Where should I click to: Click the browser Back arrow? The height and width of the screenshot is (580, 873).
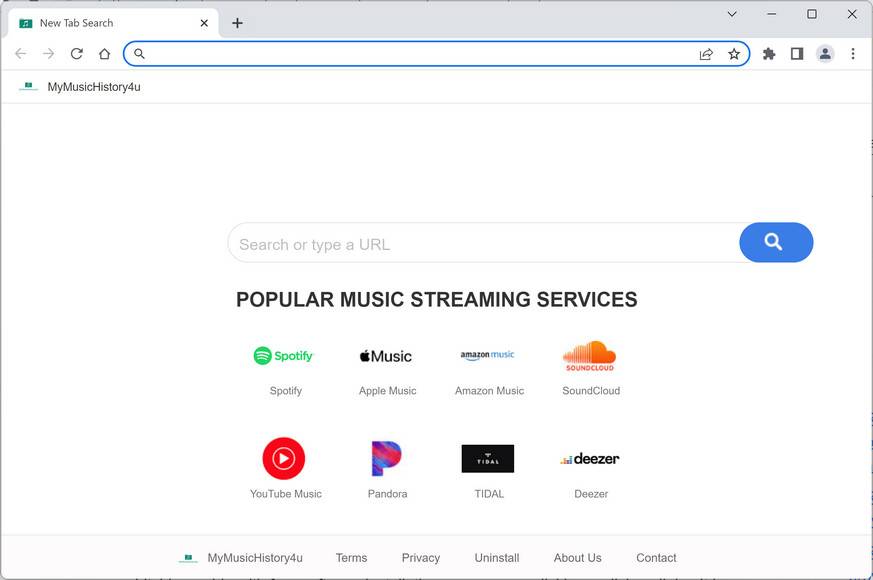[21, 53]
